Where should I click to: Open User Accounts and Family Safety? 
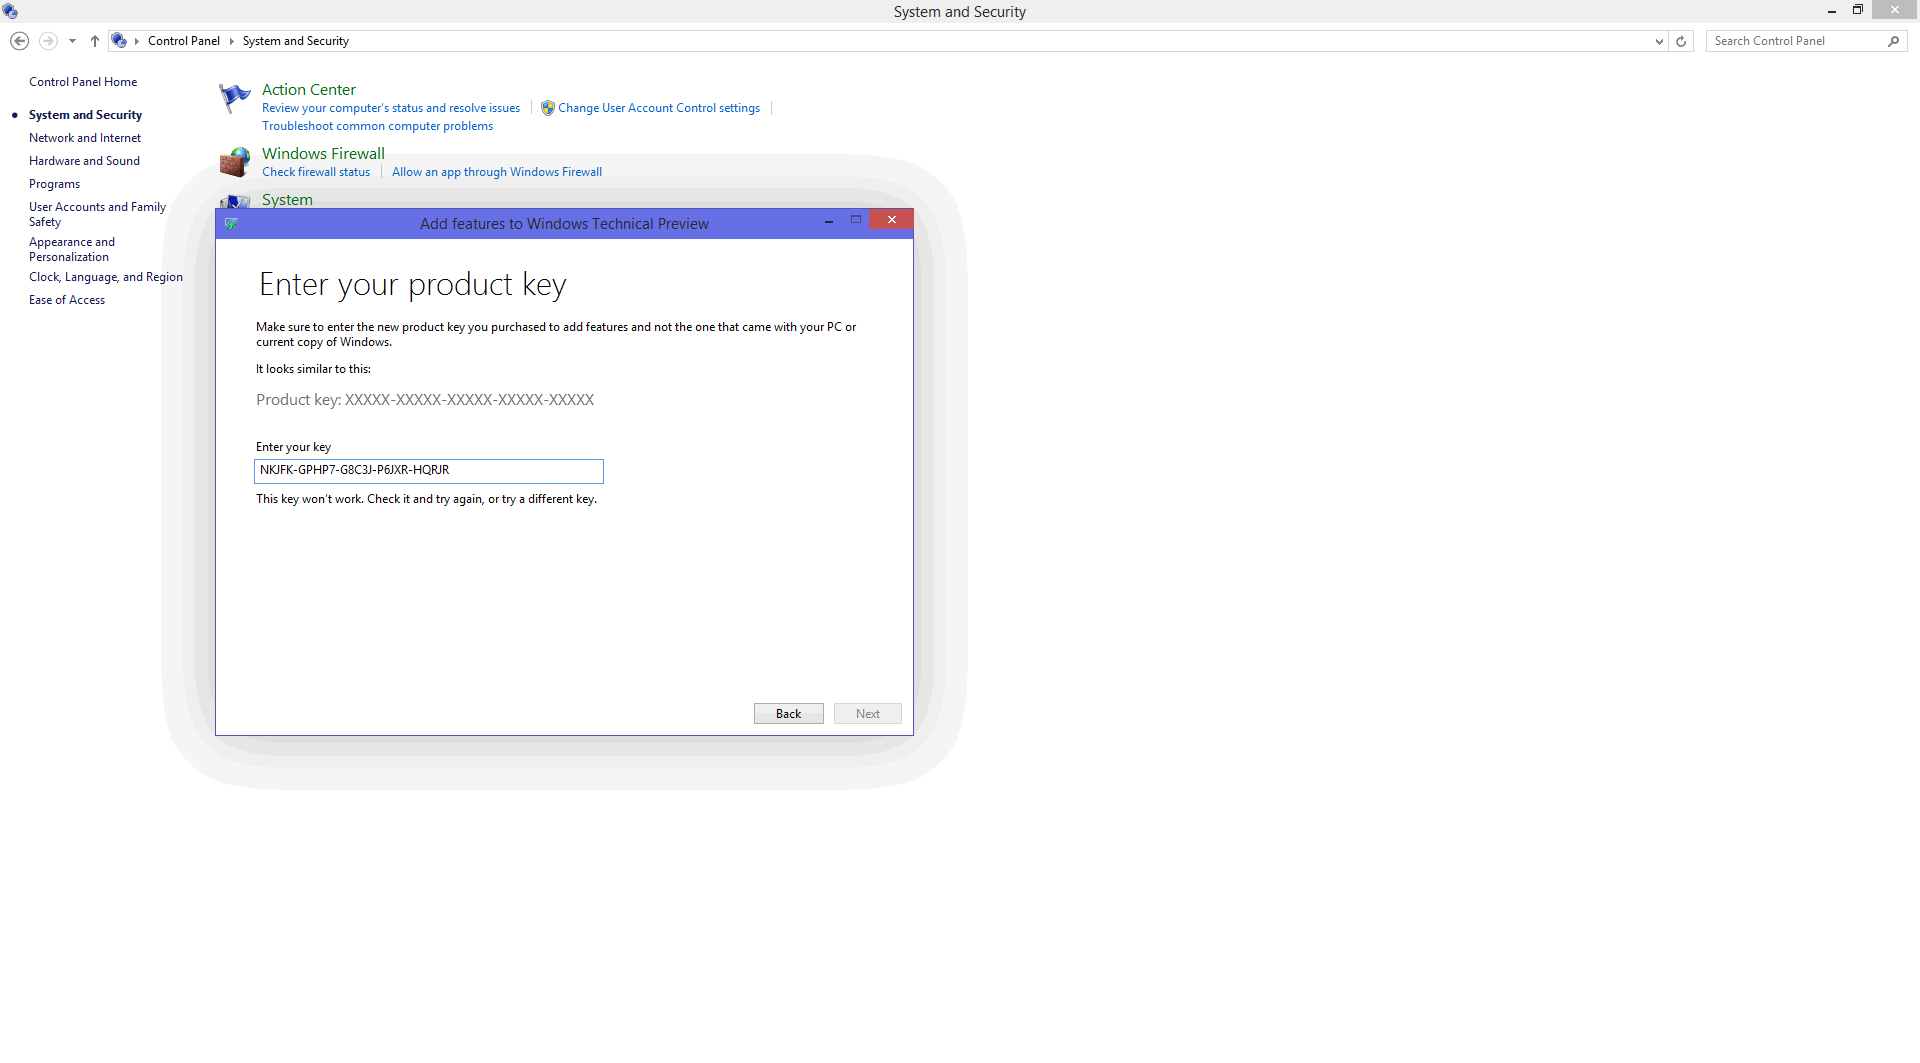point(97,214)
